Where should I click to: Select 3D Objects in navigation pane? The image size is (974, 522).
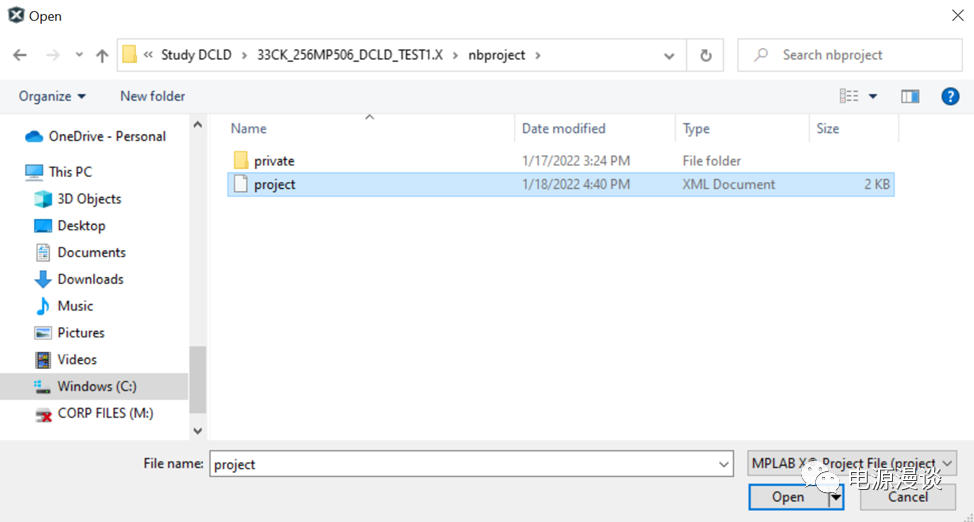89,199
